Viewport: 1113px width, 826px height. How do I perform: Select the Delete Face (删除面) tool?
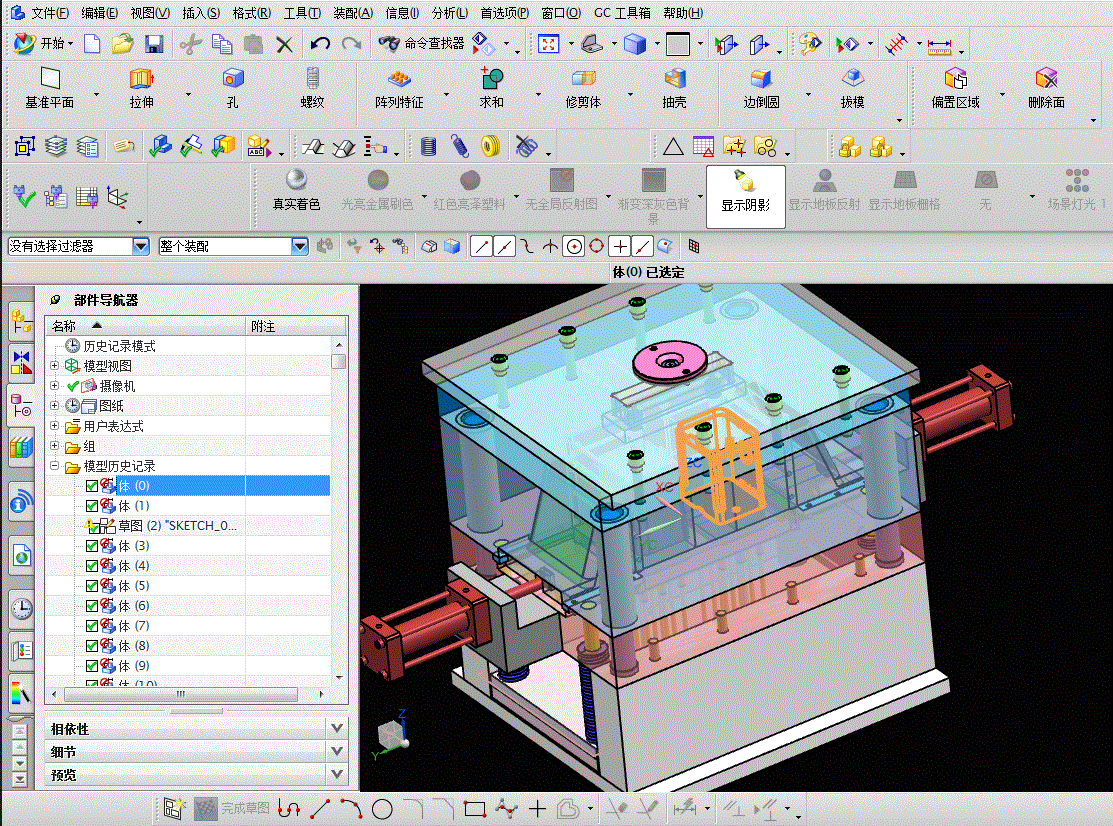[x=1046, y=88]
